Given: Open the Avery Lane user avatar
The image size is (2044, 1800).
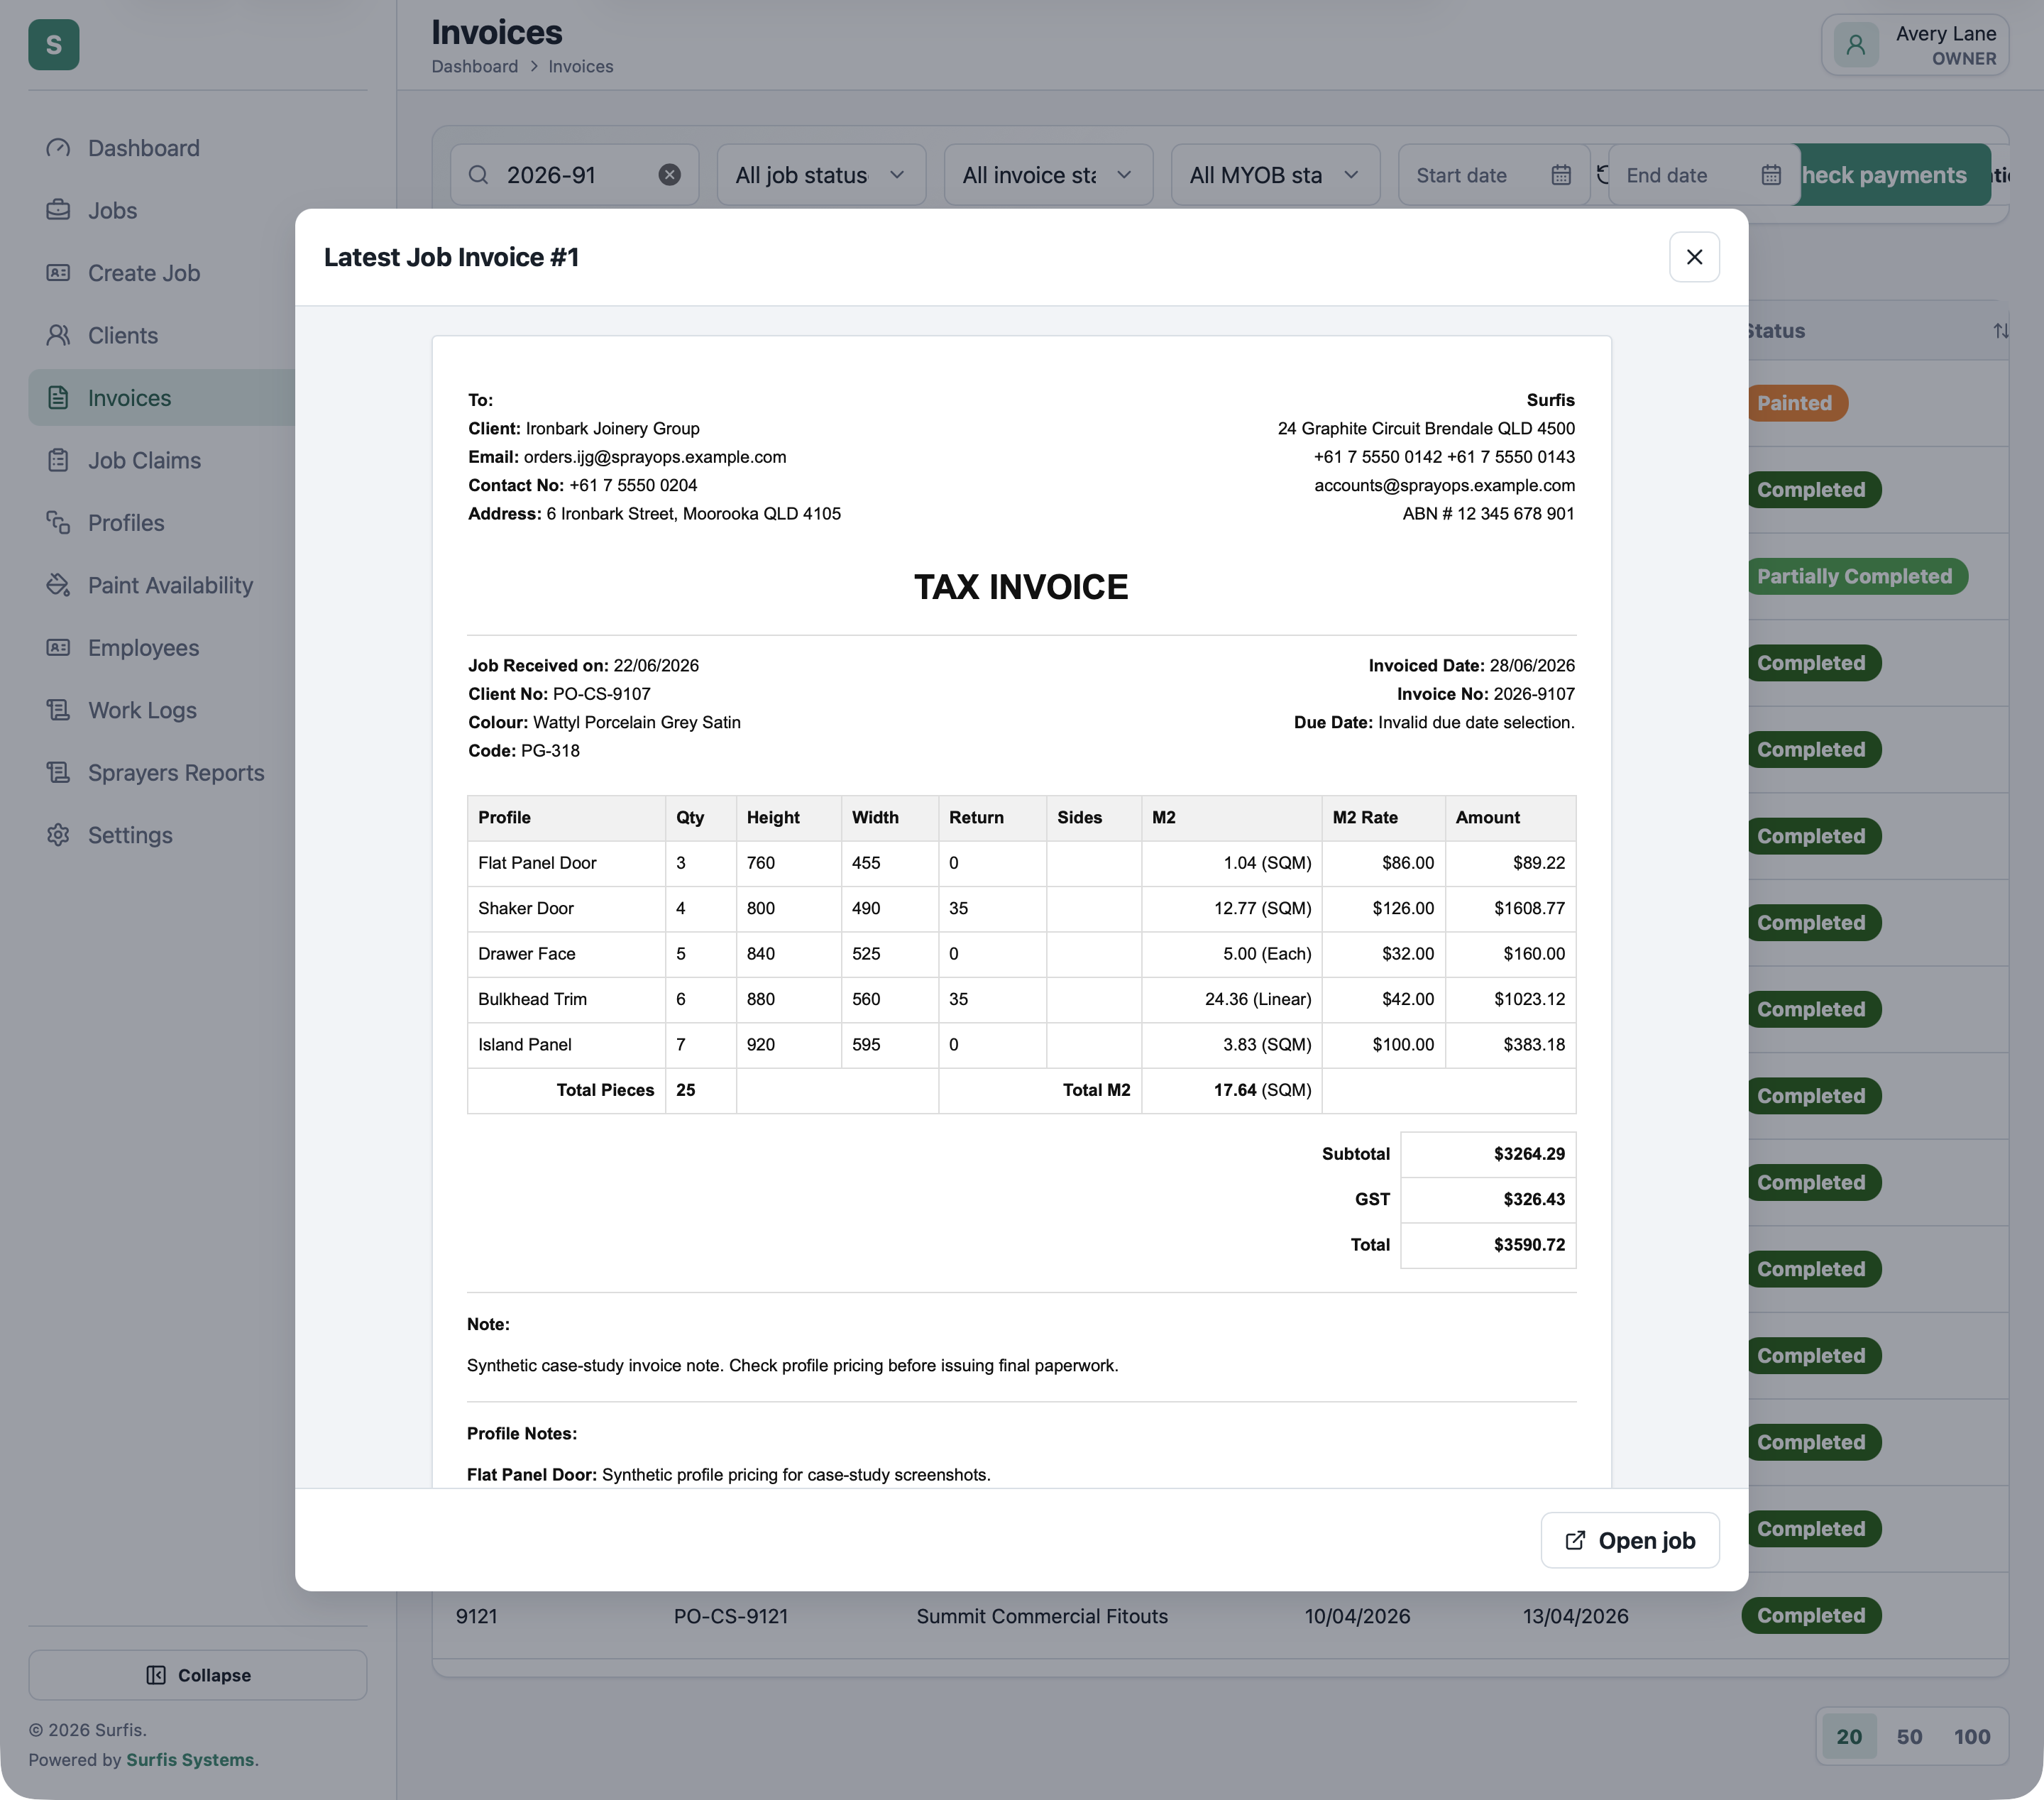Looking at the screenshot, I should click(x=1856, y=45).
